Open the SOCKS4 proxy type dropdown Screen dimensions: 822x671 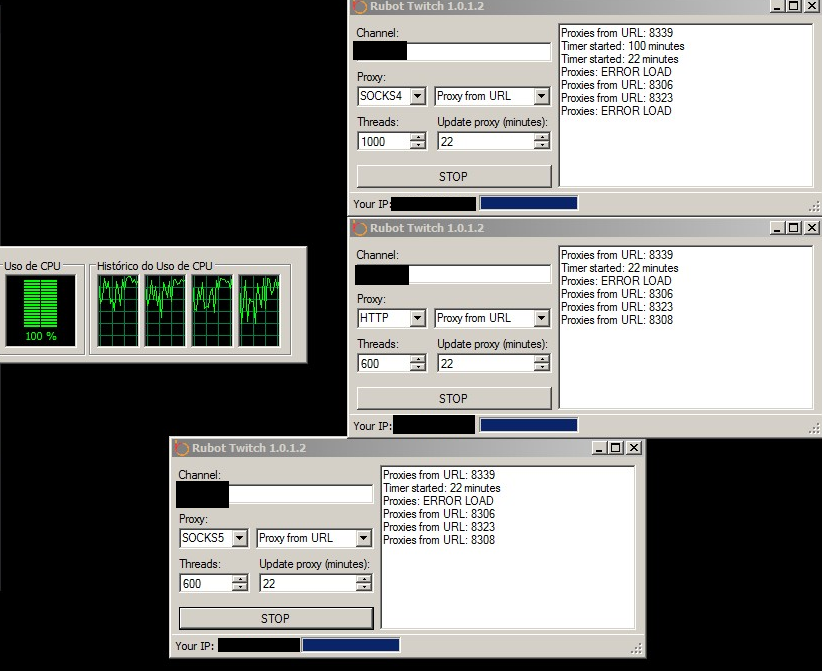[417, 97]
